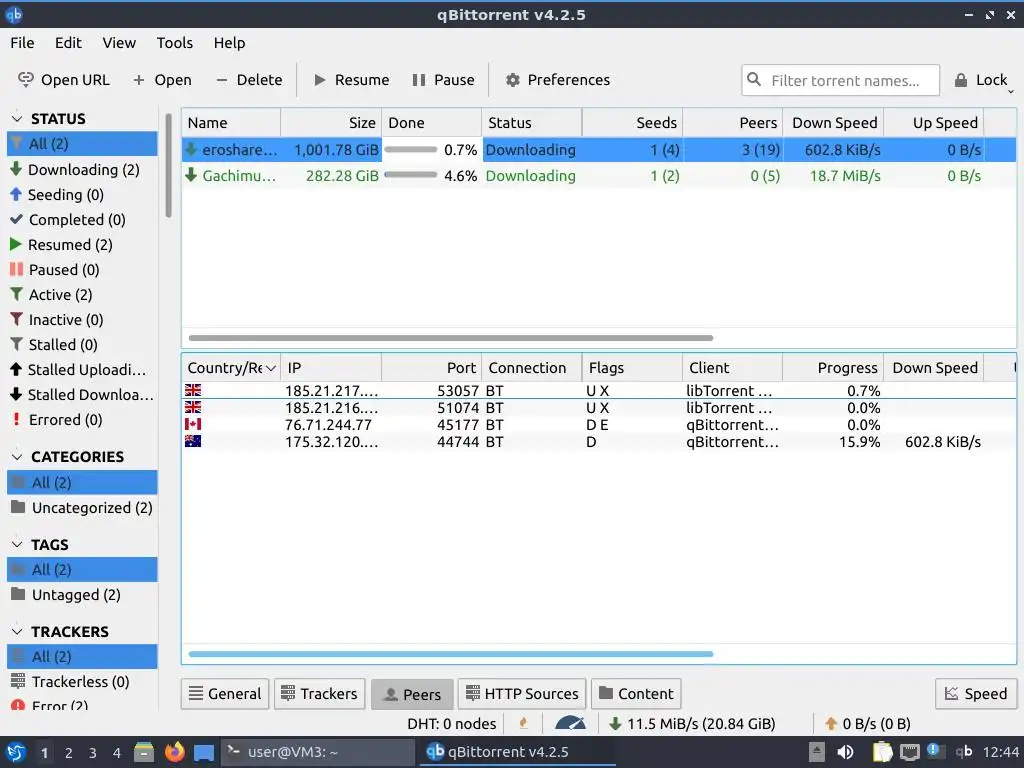Screen dimensions: 1024x768
Task: Click the Open URL link icon
Action: (25, 80)
